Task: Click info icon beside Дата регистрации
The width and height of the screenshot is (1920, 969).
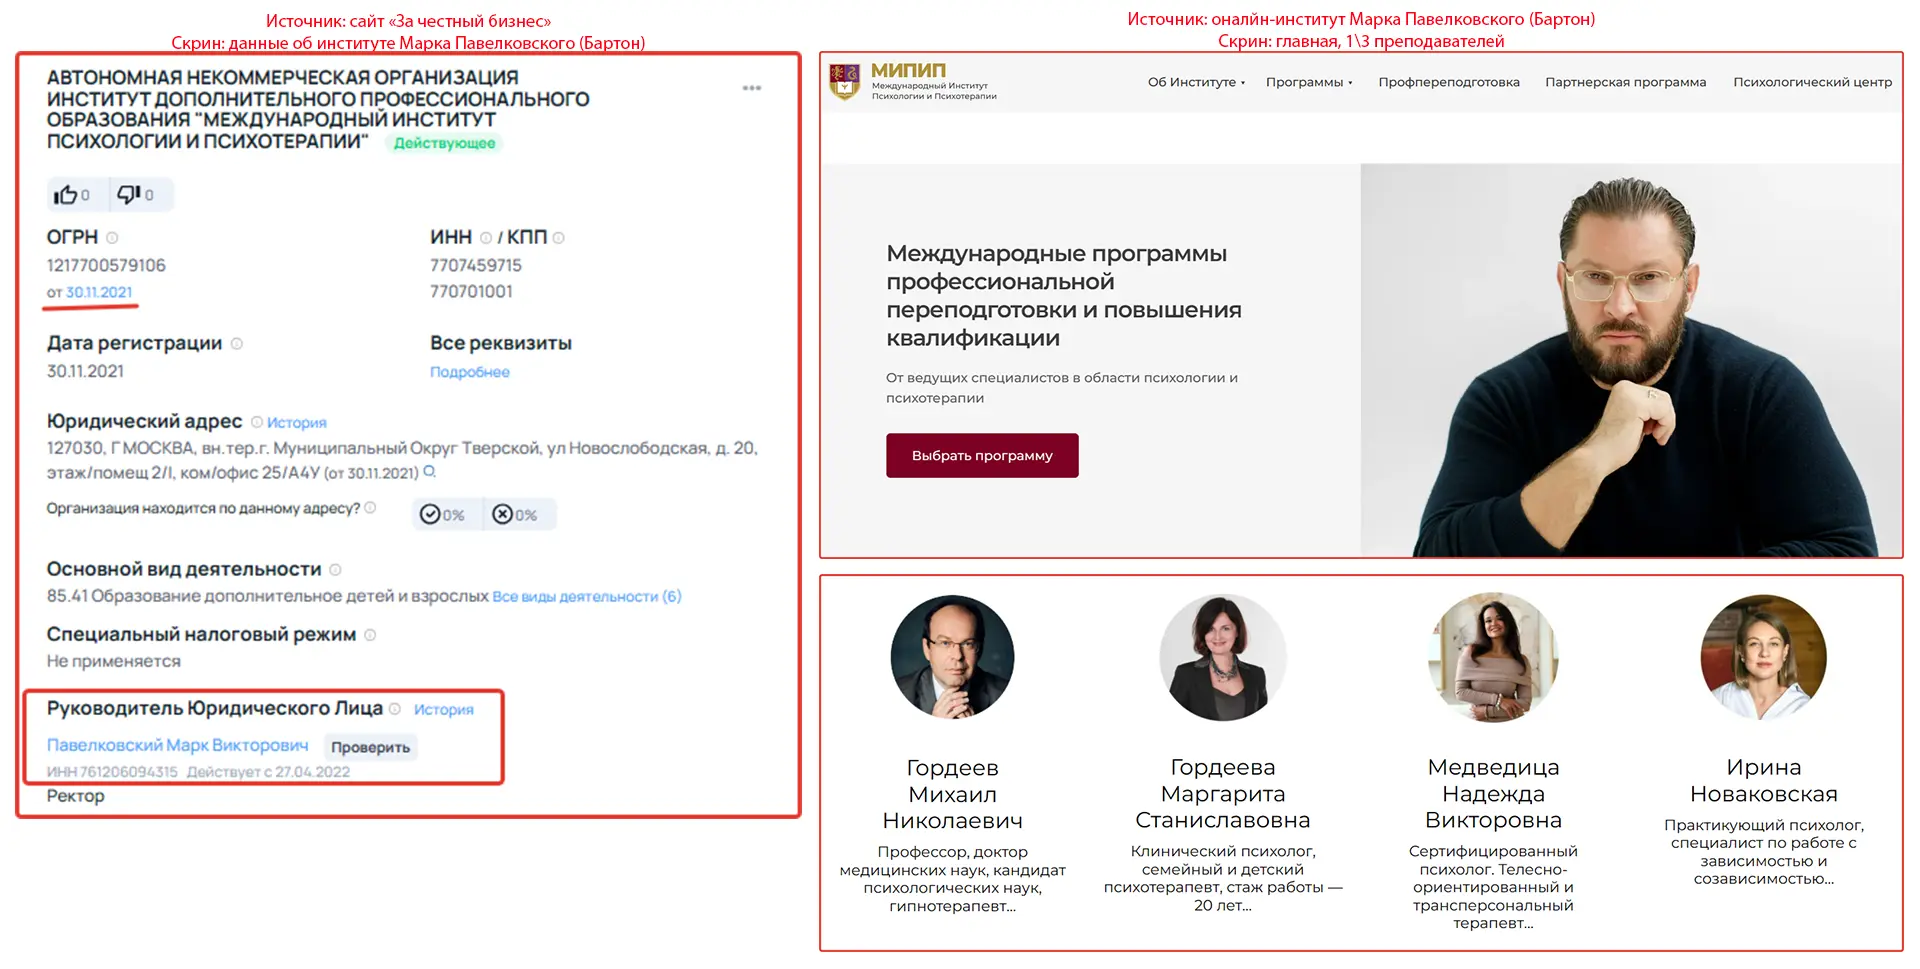Action: coord(237,343)
